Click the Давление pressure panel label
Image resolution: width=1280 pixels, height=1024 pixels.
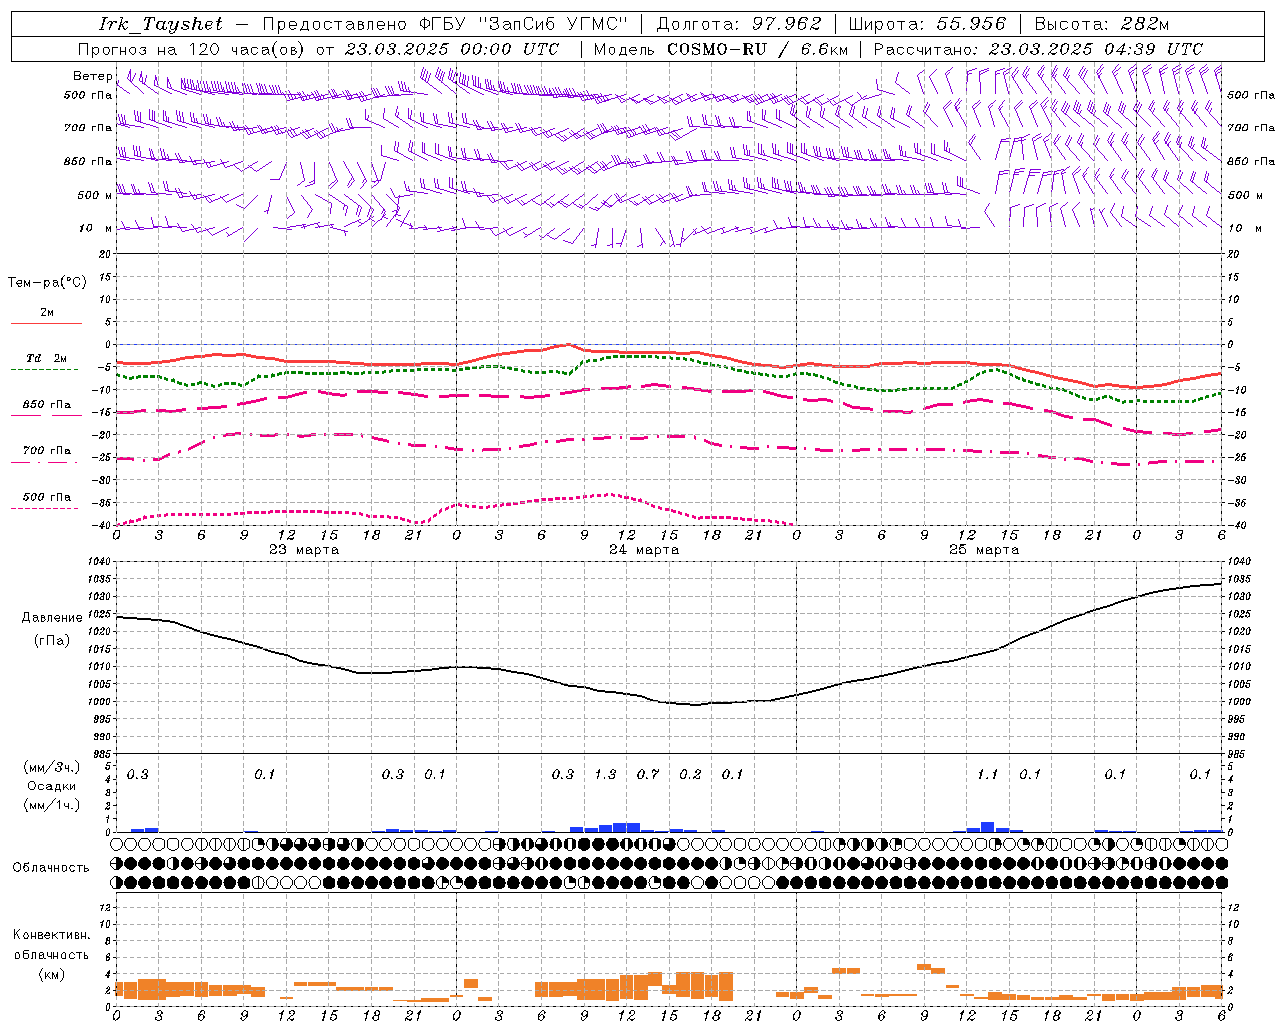click(52, 617)
